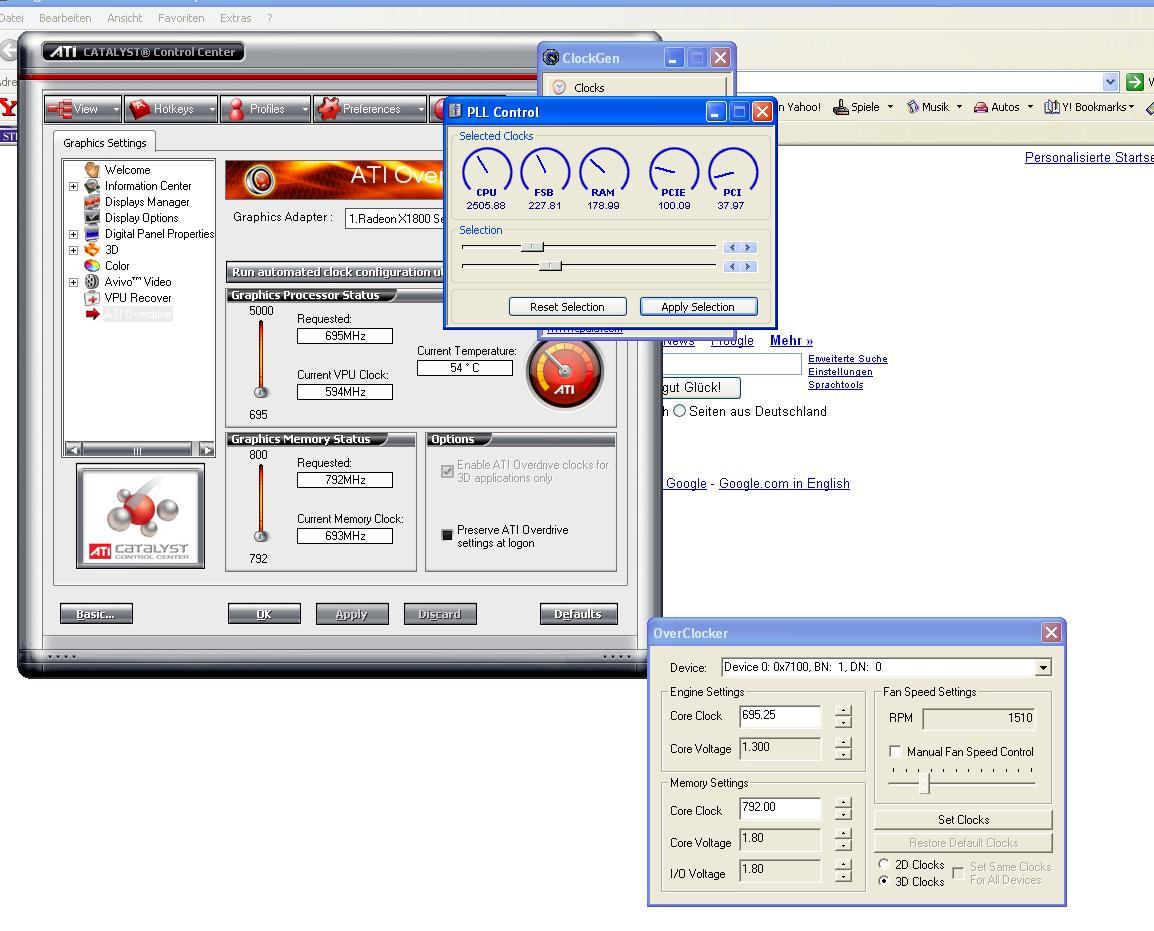Enable Manual Fan Speed Control checkbox

click(x=895, y=751)
